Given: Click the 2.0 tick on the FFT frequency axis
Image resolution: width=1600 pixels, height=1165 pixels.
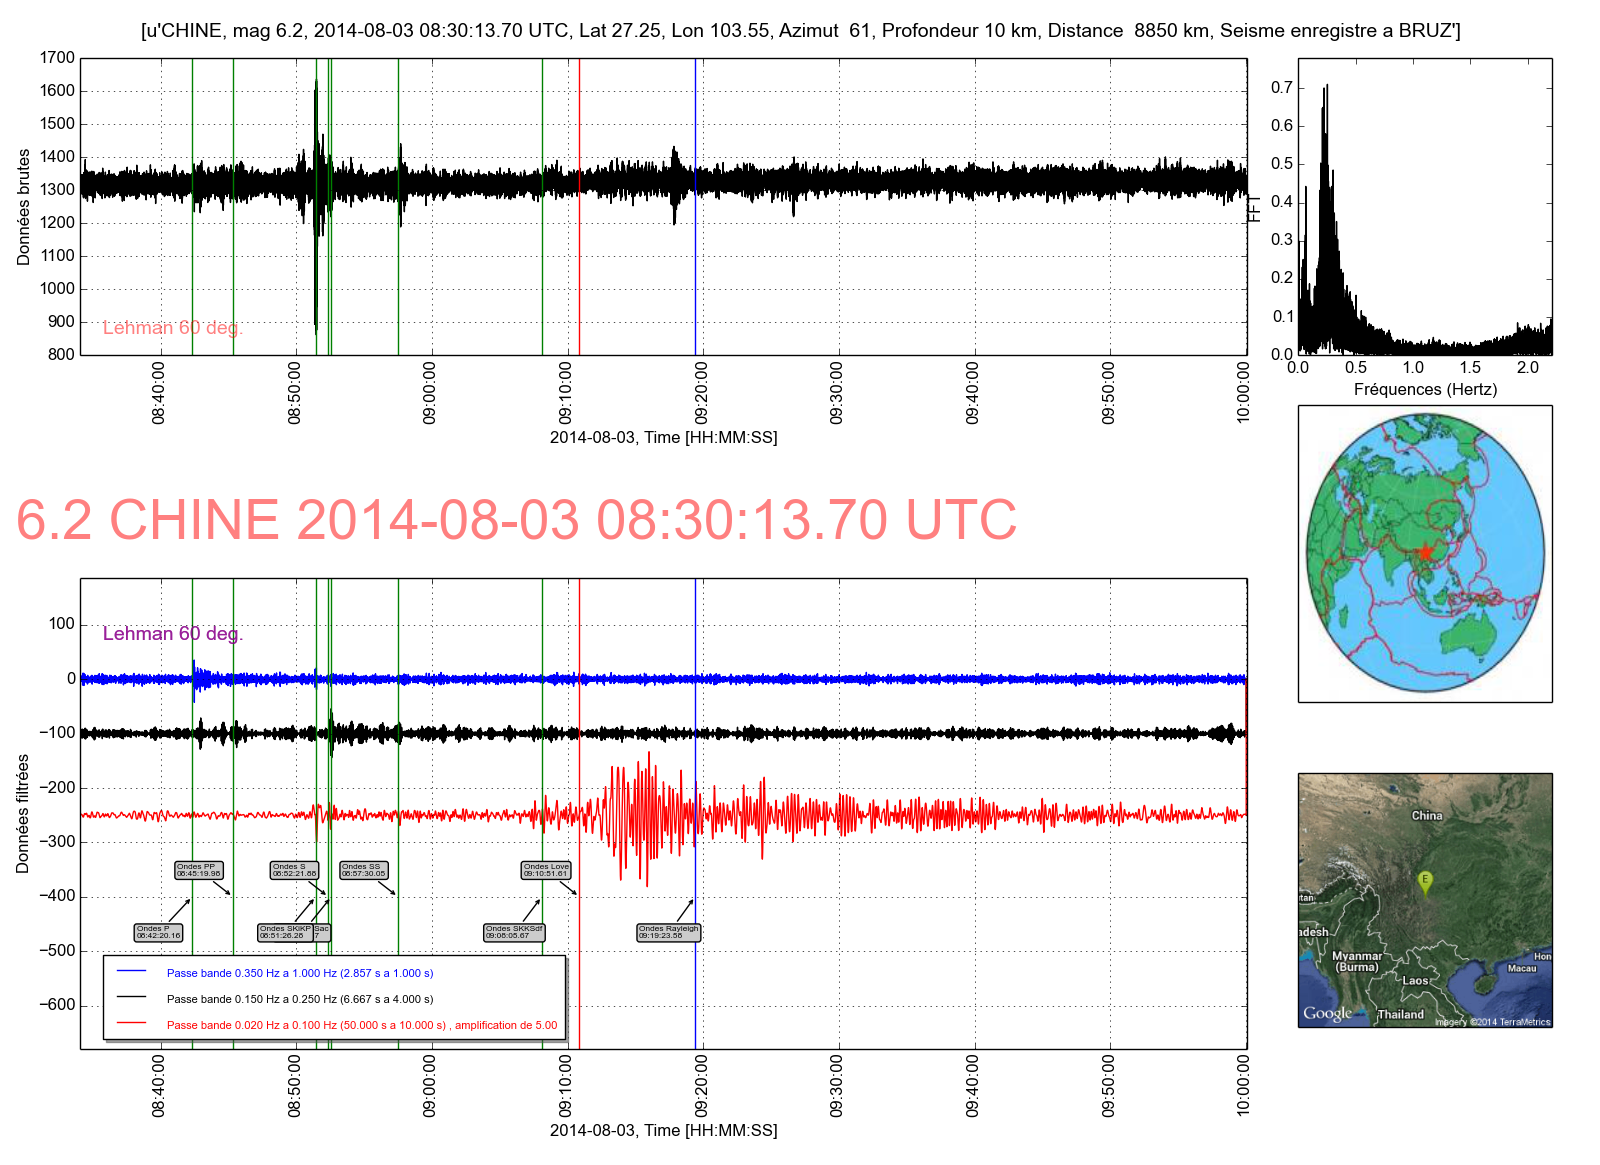Looking at the screenshot, I should point(1528,368).
